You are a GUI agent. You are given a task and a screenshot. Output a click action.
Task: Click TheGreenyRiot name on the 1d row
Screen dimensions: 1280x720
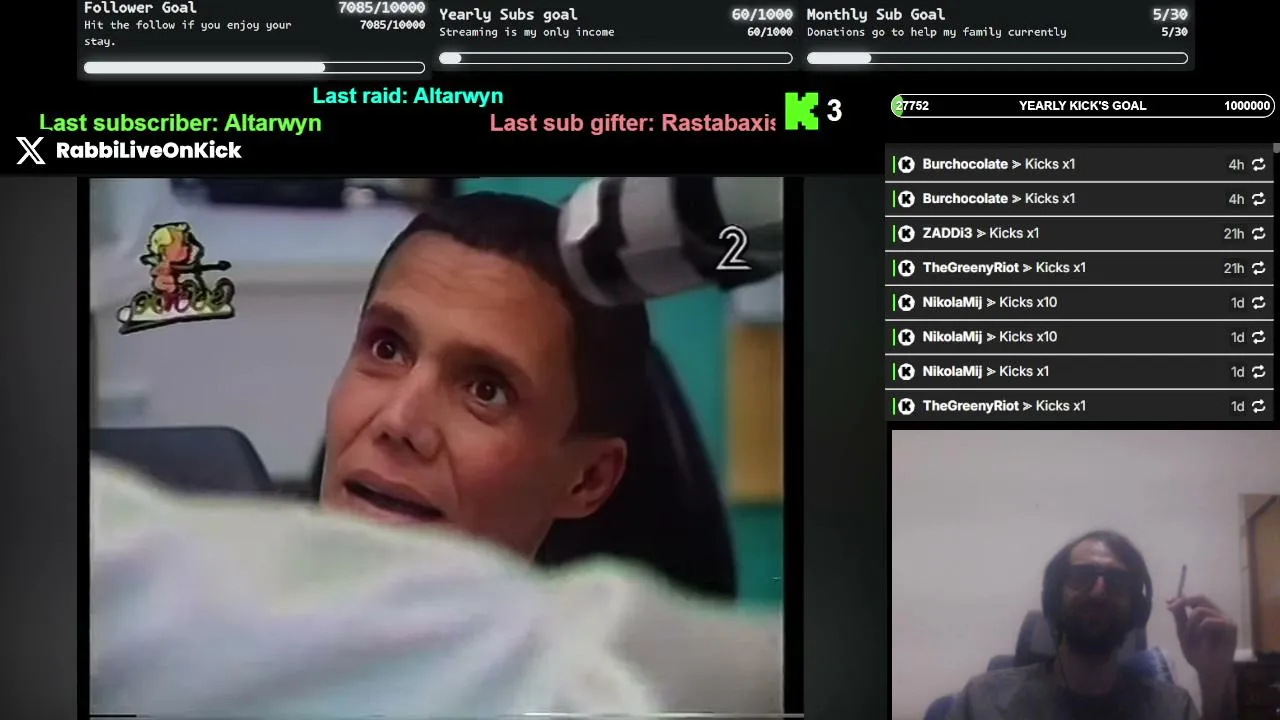(970, 406)
